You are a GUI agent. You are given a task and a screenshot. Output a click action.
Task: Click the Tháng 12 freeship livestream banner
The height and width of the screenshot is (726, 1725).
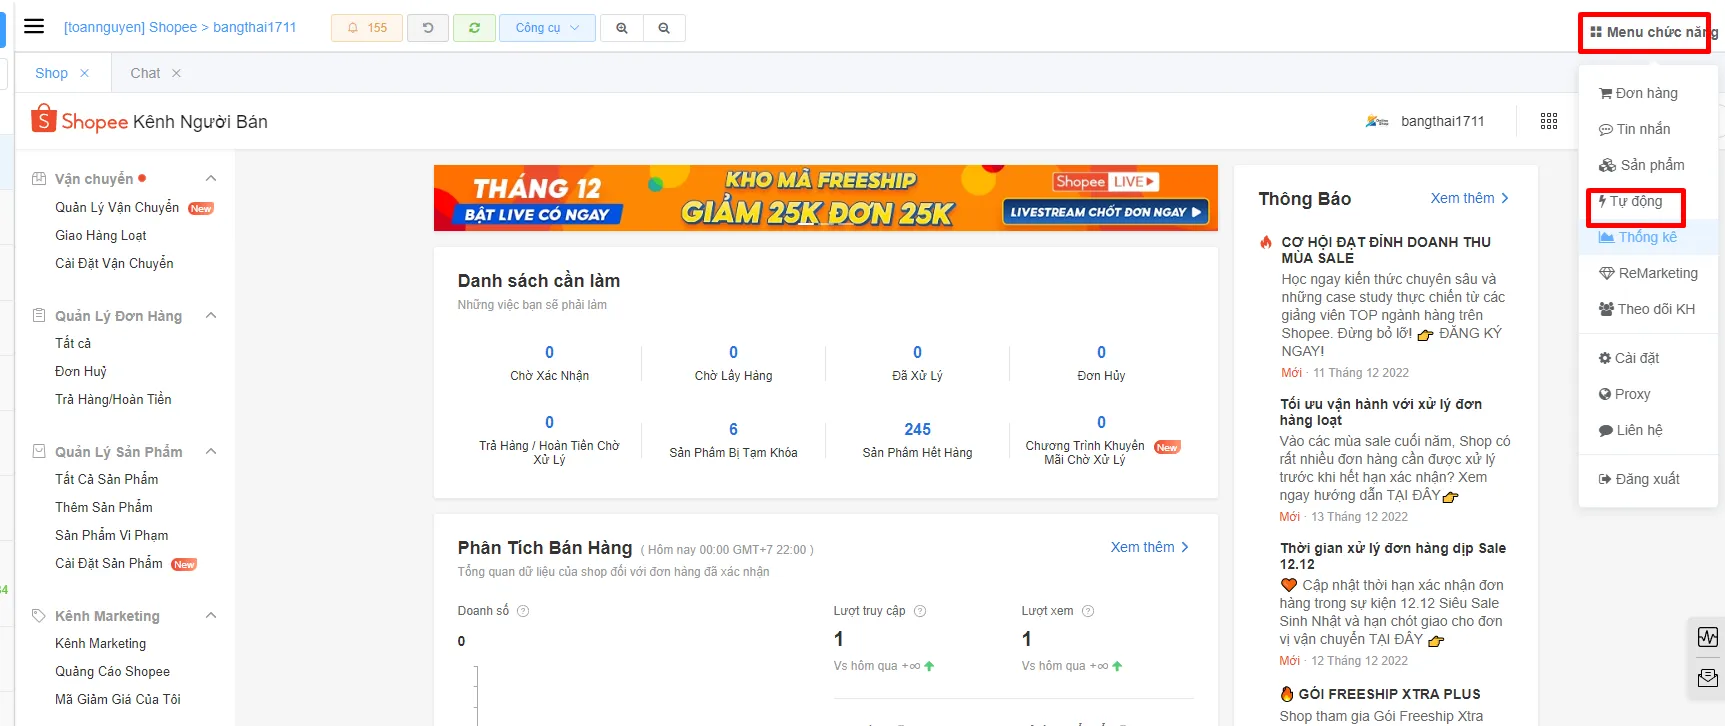point(826,198)
